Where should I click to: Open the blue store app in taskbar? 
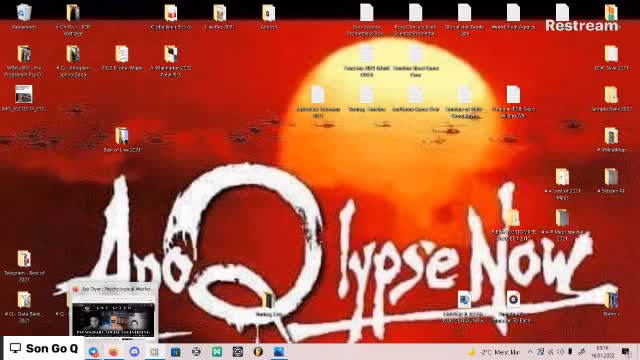tap(176, 351)
